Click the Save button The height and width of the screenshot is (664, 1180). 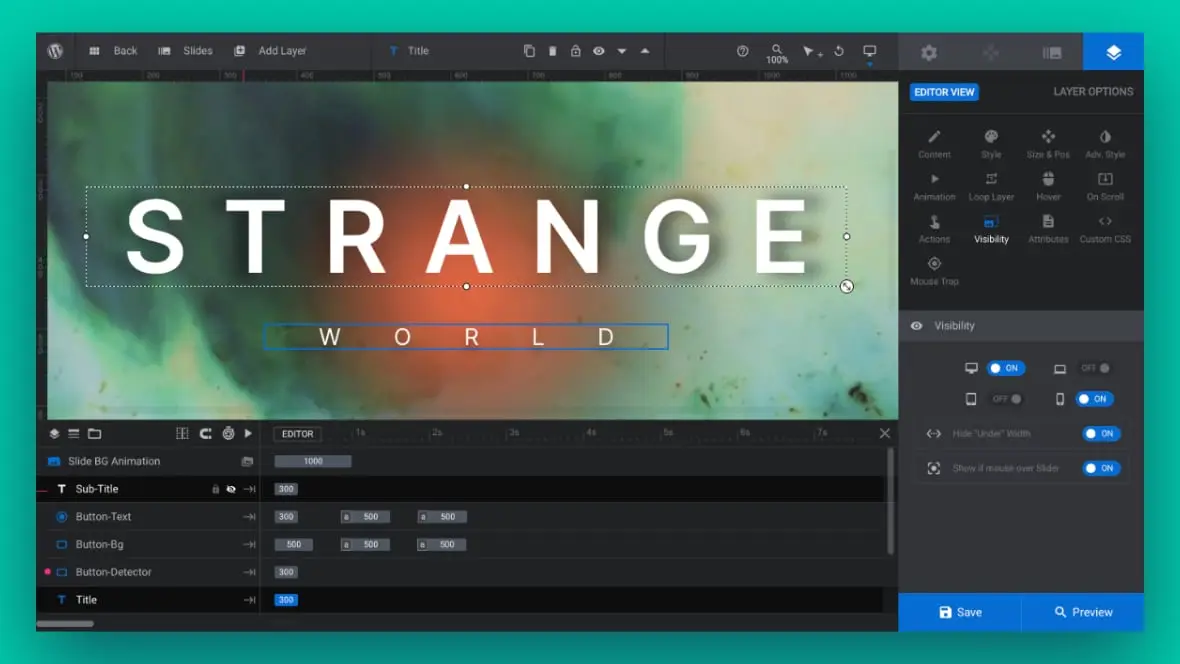959,612
